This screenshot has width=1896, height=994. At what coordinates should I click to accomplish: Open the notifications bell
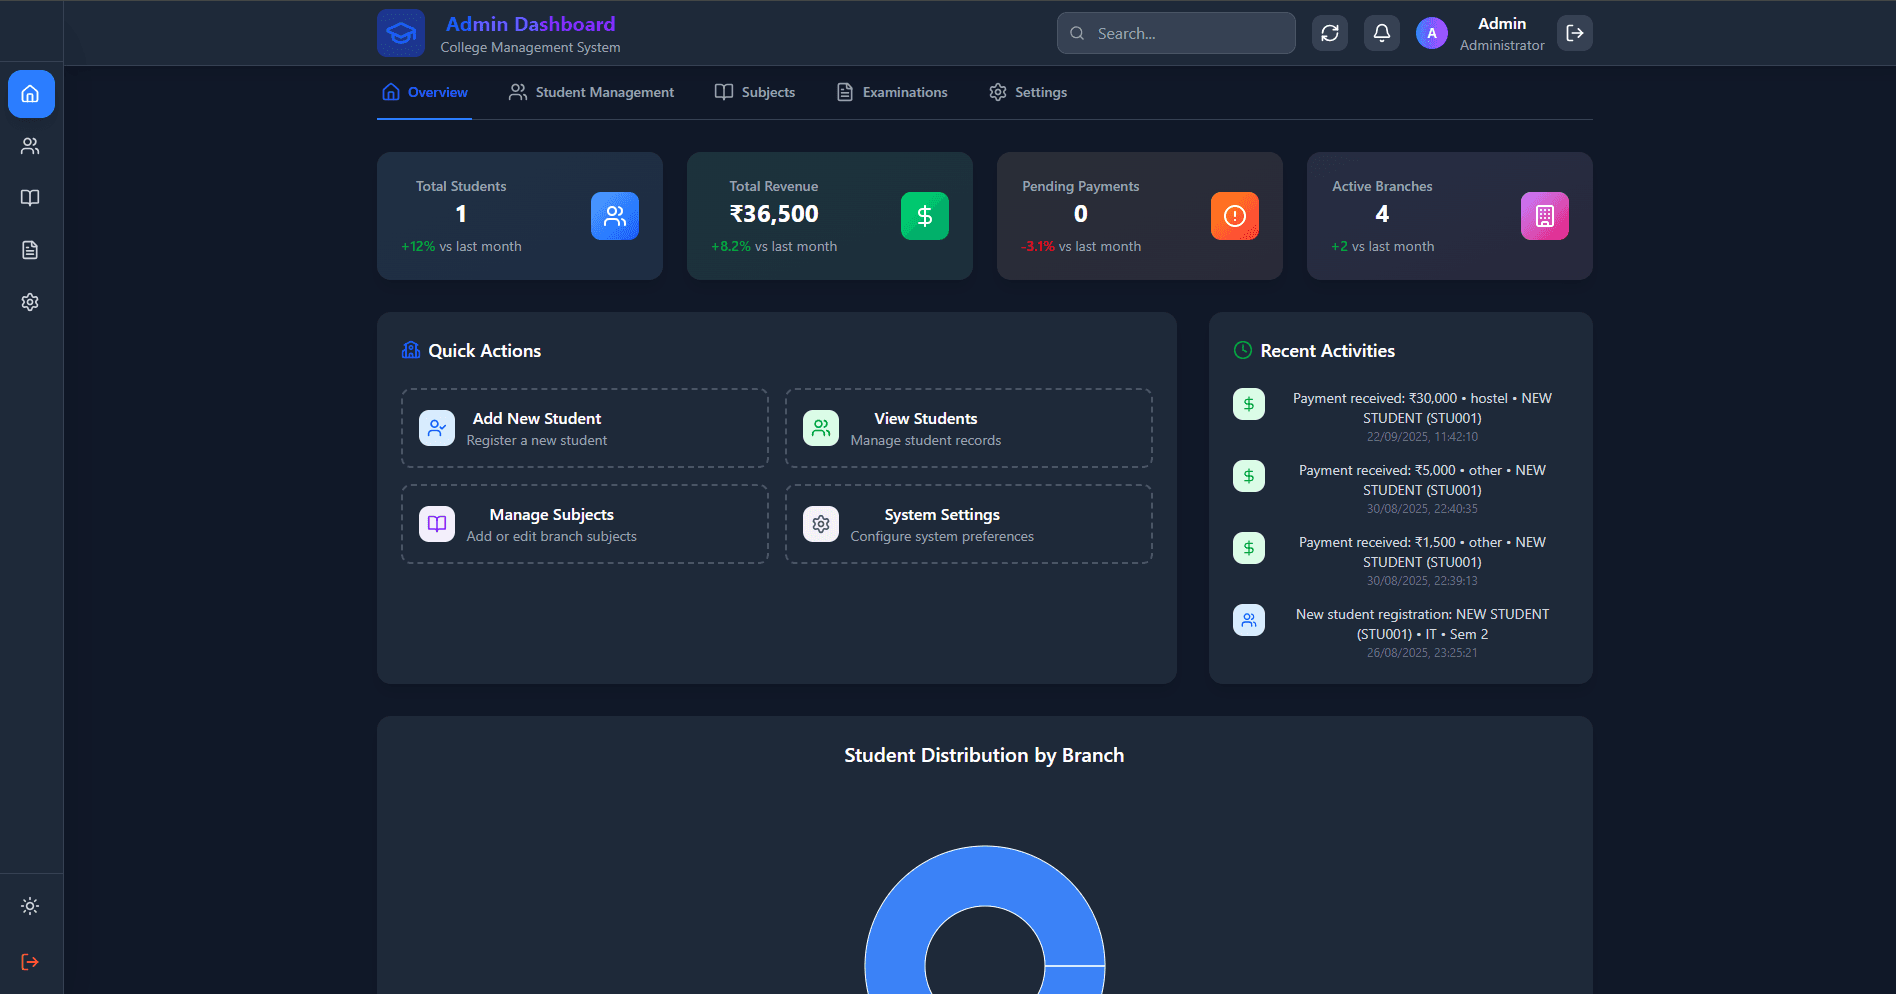1381,33
